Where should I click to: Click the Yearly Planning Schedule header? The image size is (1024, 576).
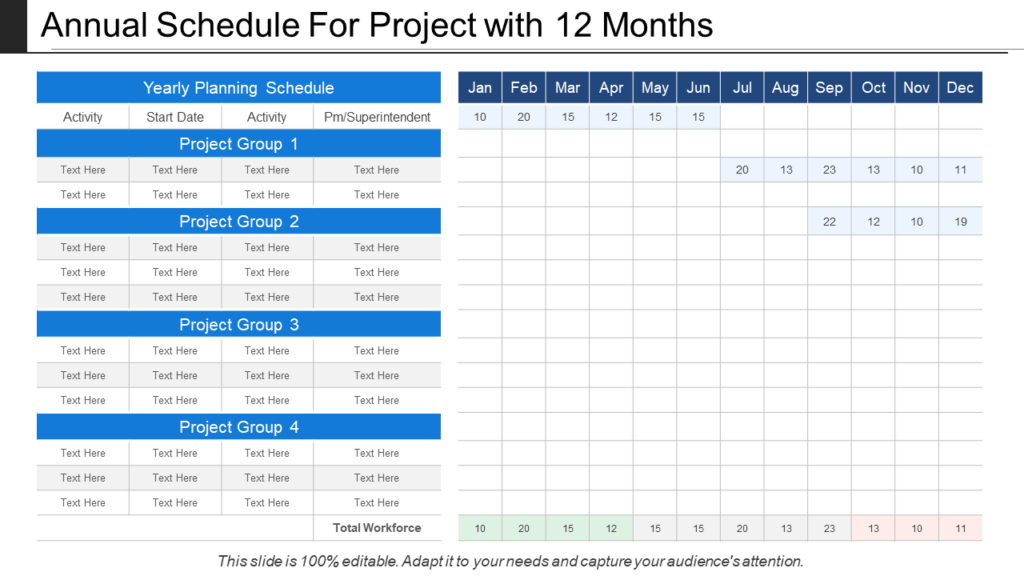tap(238, 88)
